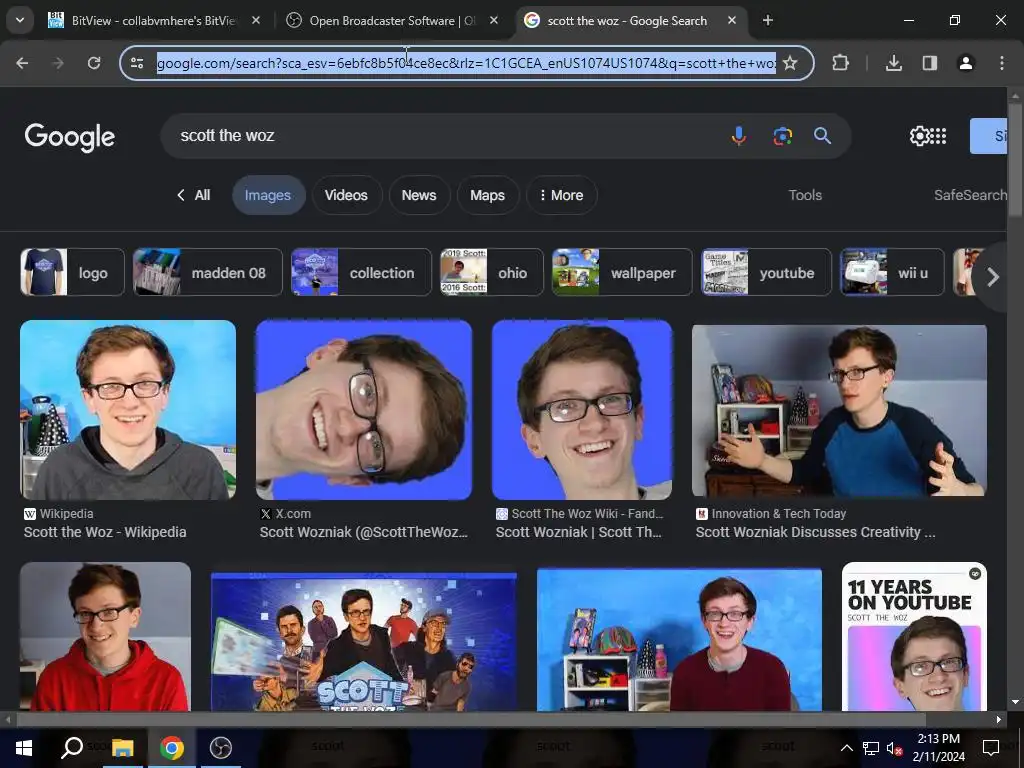Reload the current page

pyautogui.click(x=94, y=63)
